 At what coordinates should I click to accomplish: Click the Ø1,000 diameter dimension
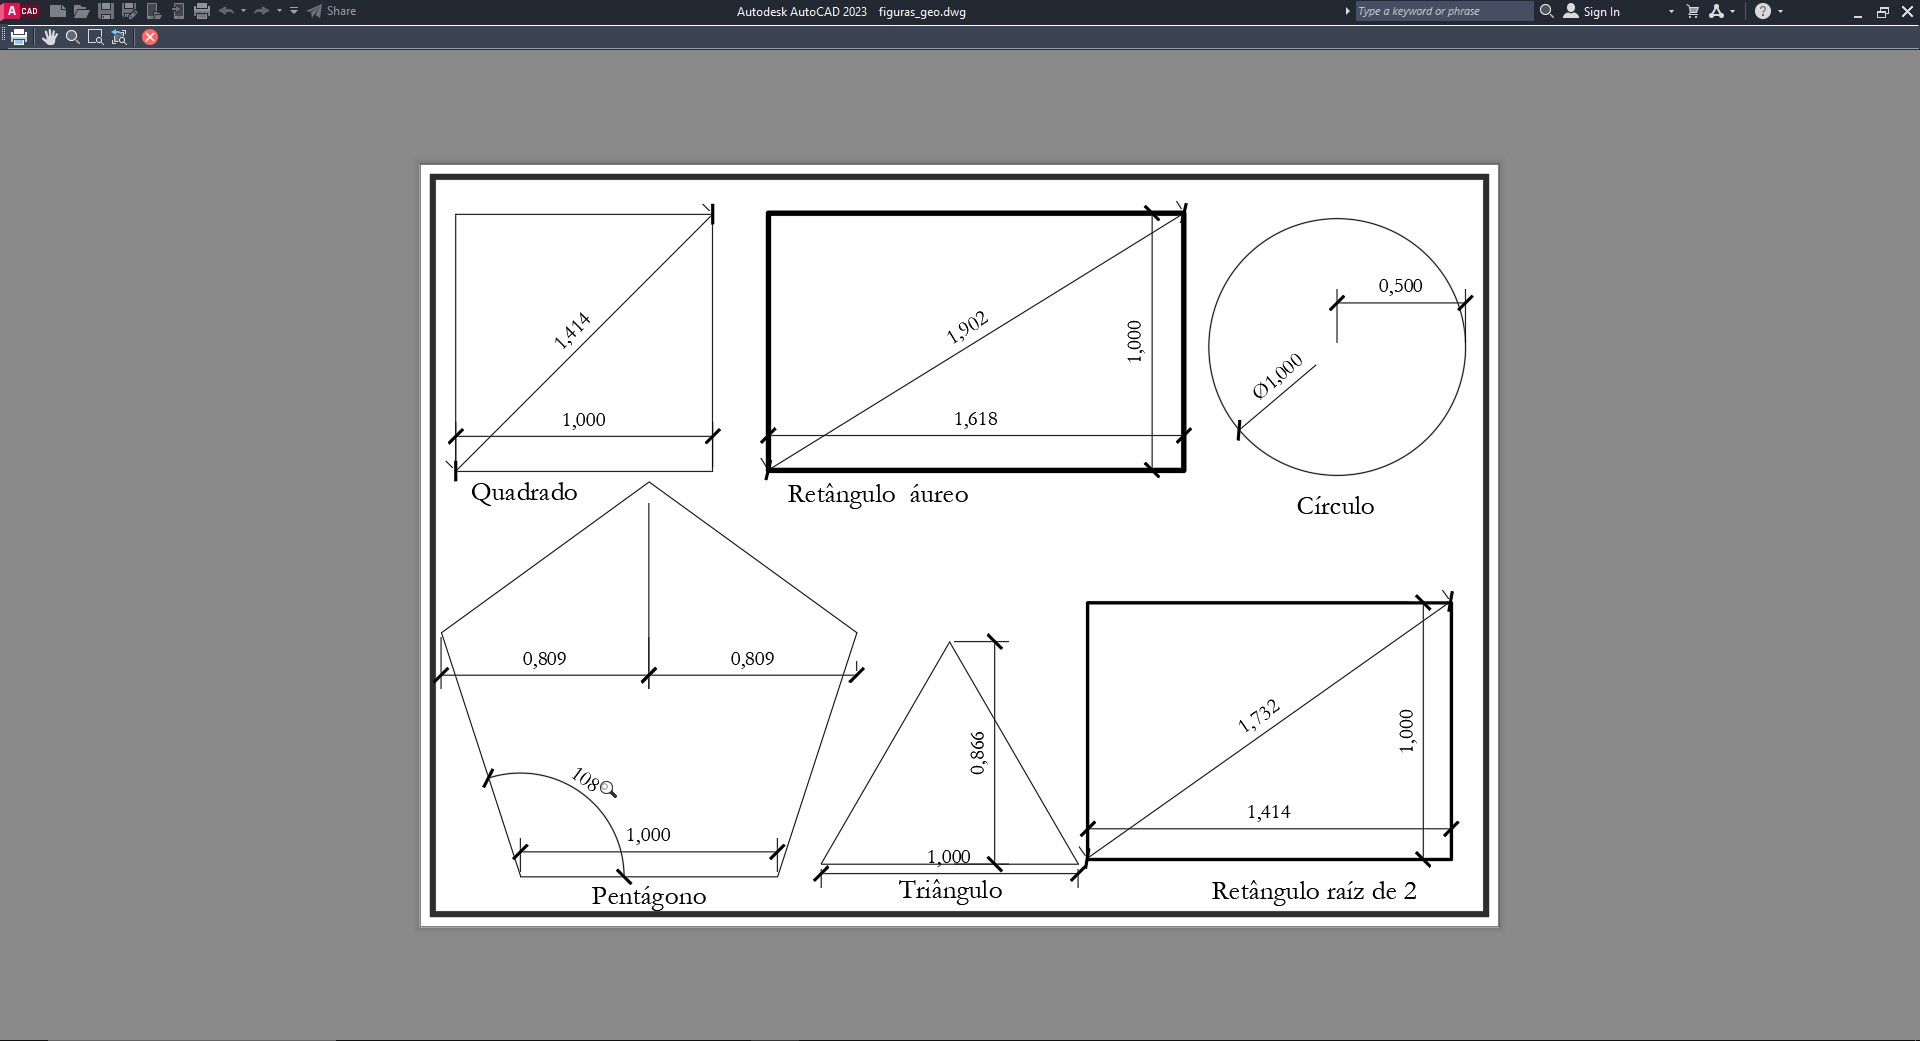[x=1278, y=376]
